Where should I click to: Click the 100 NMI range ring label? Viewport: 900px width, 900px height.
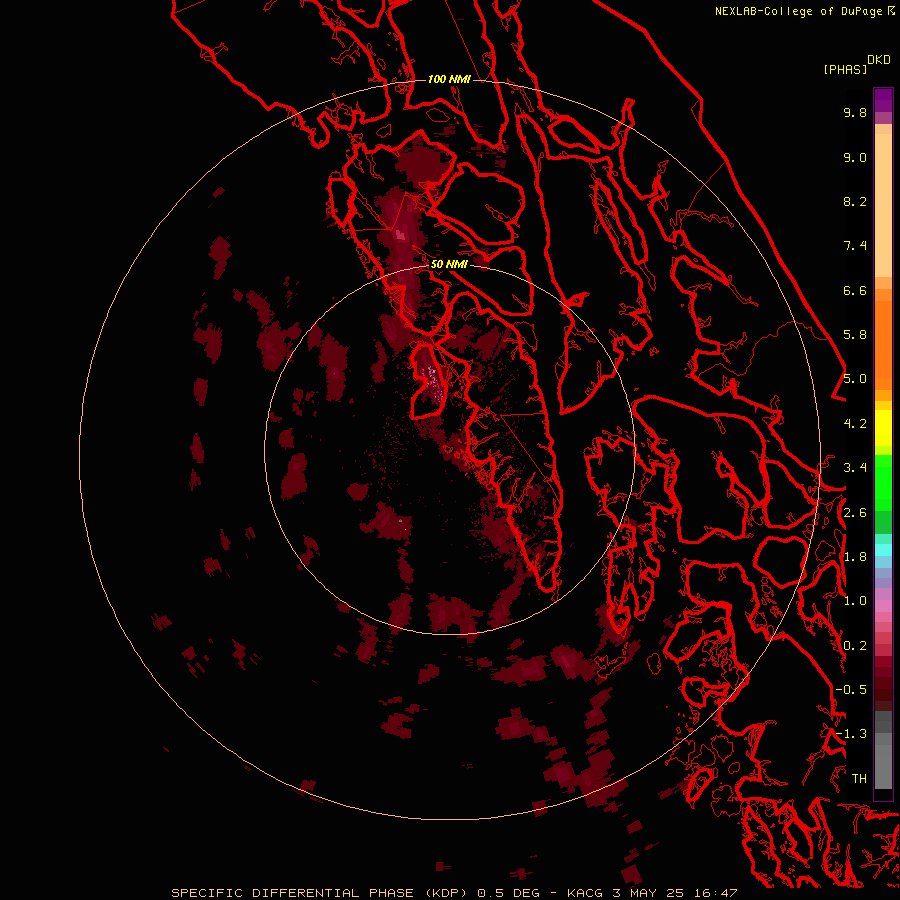click(x=449, y=79)
